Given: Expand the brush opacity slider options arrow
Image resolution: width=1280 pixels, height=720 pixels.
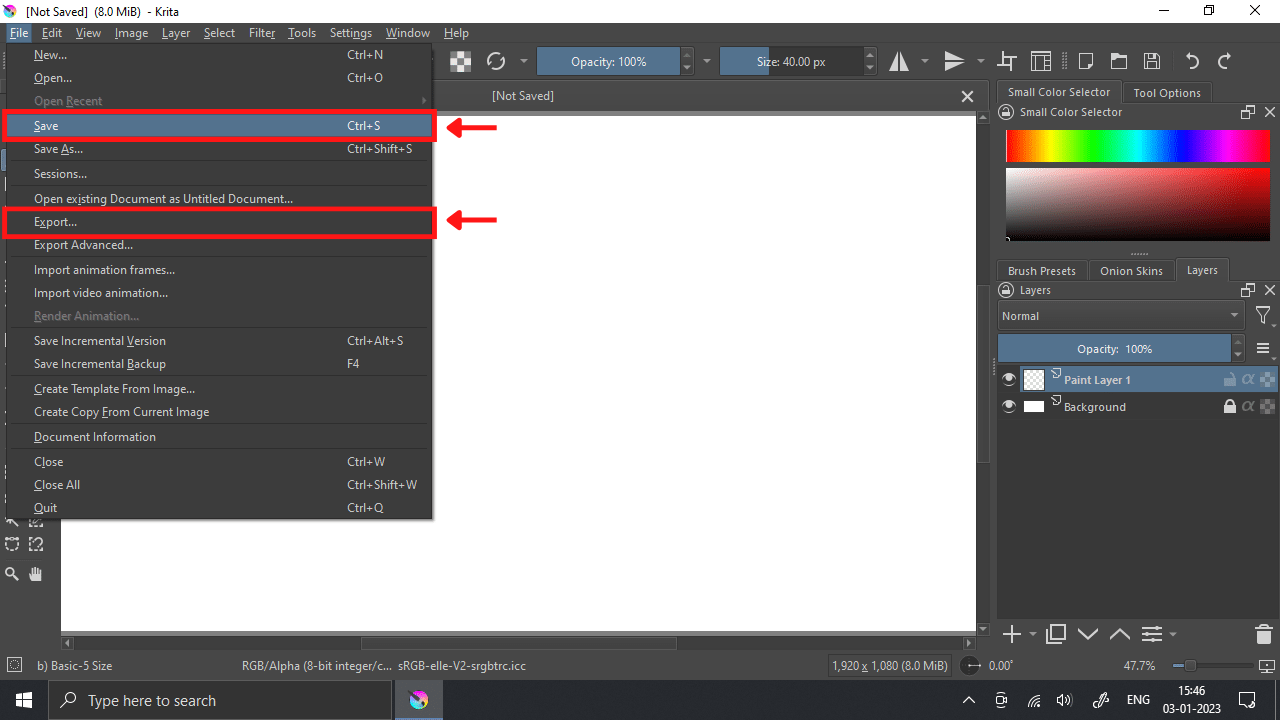Looking at the screenshot, I should point(707,61).
